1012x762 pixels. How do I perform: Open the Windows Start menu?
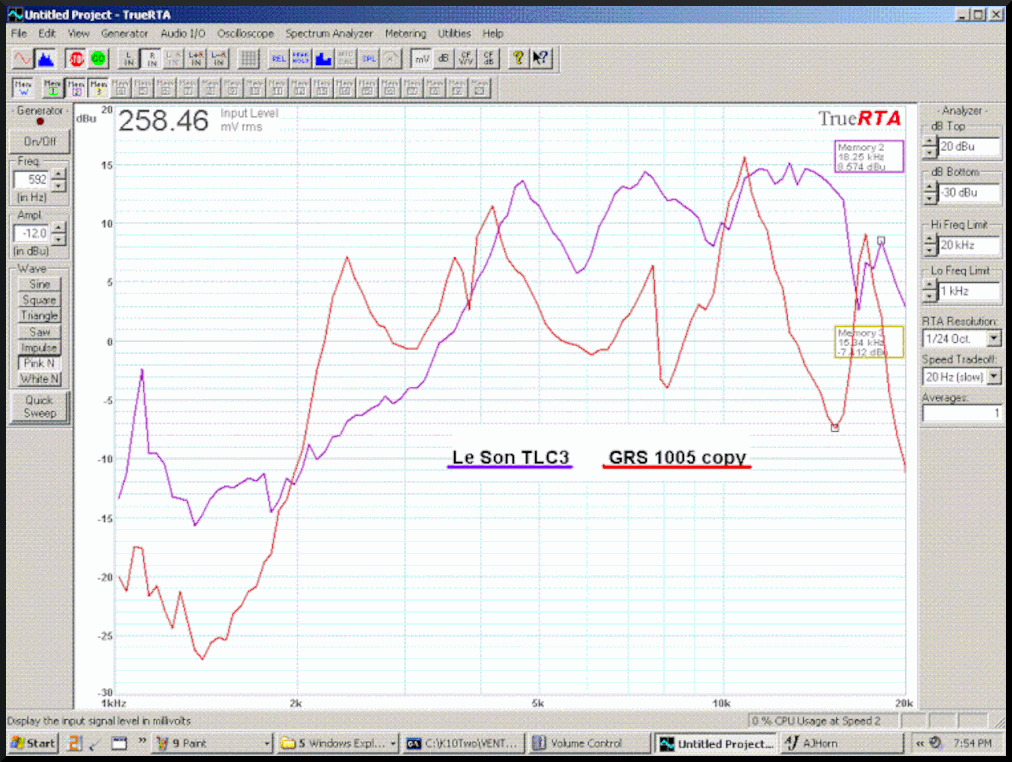33,743
